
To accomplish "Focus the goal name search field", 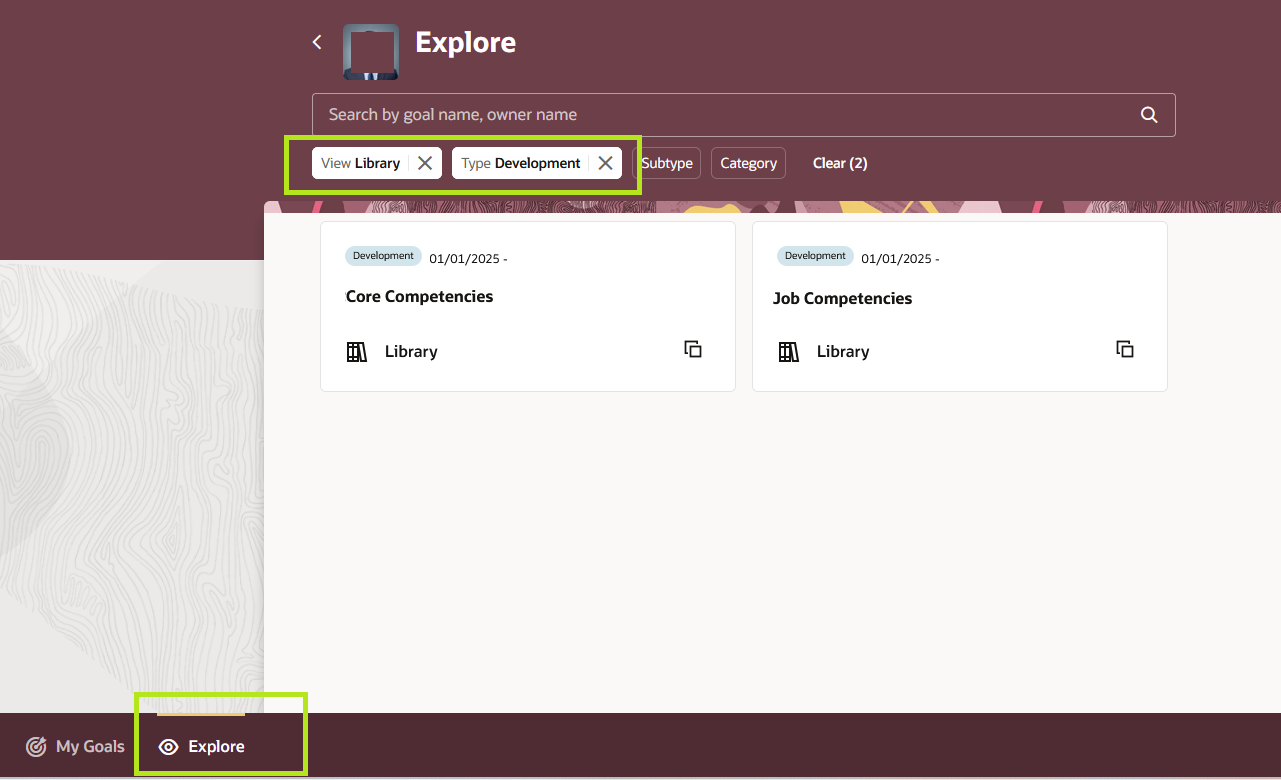I will (743, 115).
